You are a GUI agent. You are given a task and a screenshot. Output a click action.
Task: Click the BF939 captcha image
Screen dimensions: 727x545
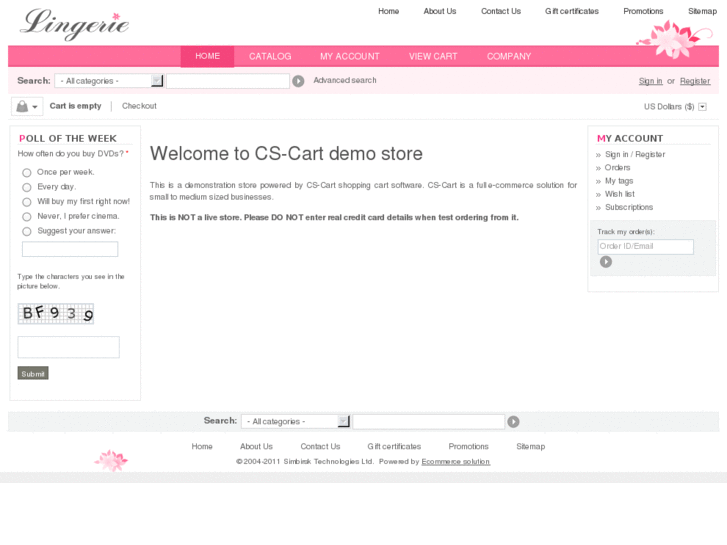pyautogui.click(x=56, y=314)
